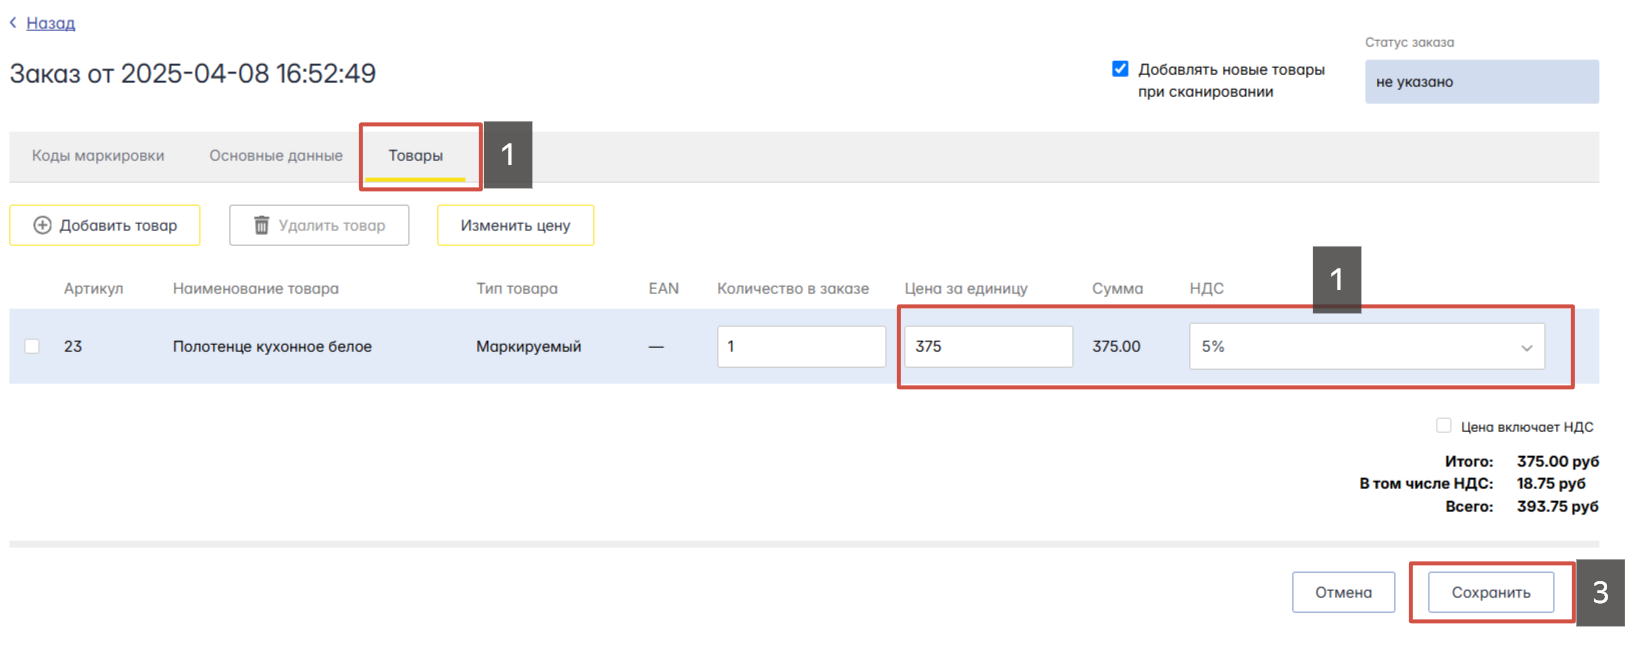Go back via the Назад link
Screen dimensions: 1631x669
[50, 23]
